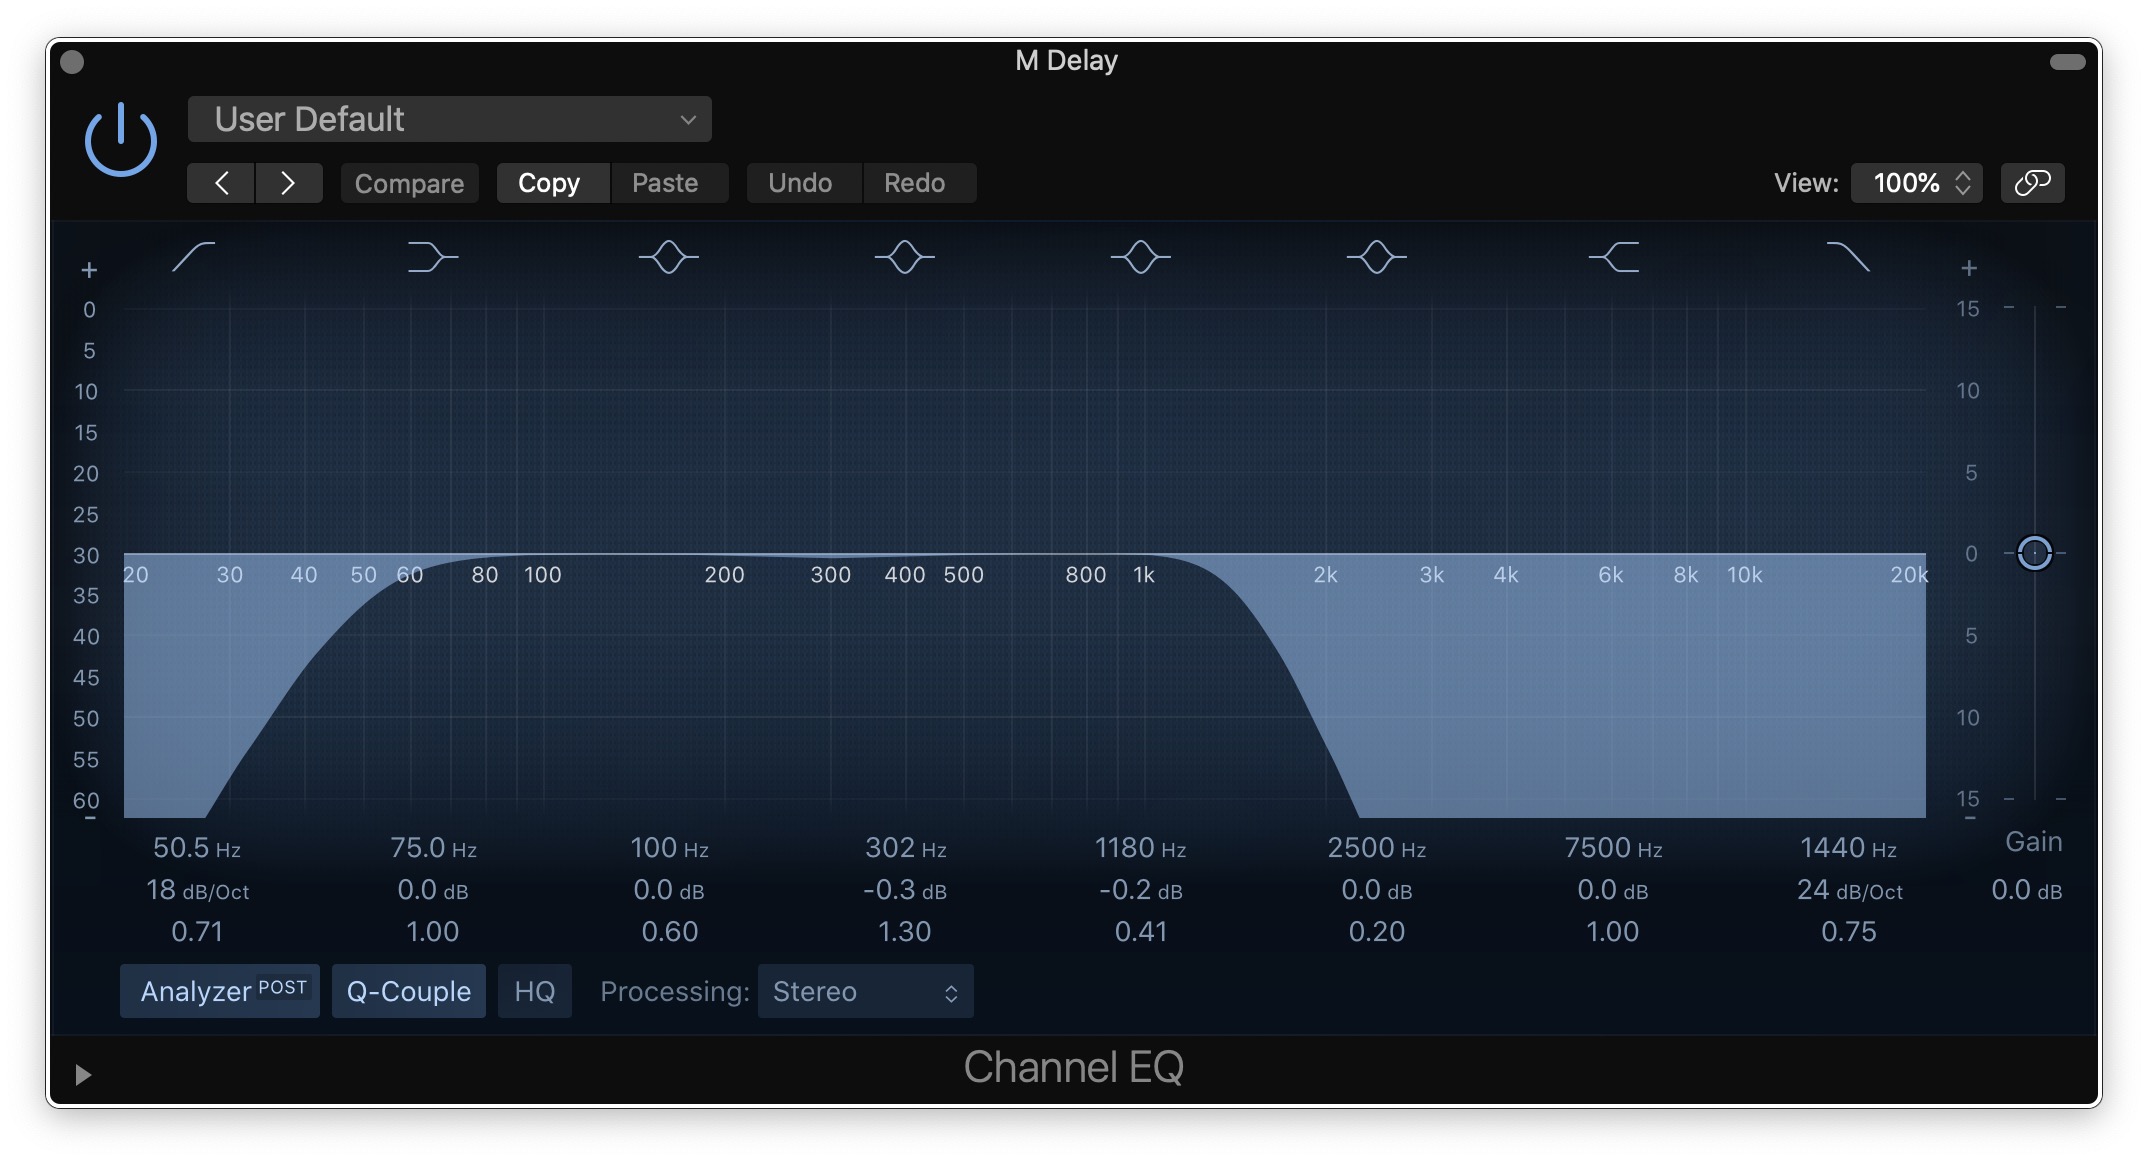Click the link icon next to View
The height and width of the screenshot is (1162, 2148).
point(2032,183)
